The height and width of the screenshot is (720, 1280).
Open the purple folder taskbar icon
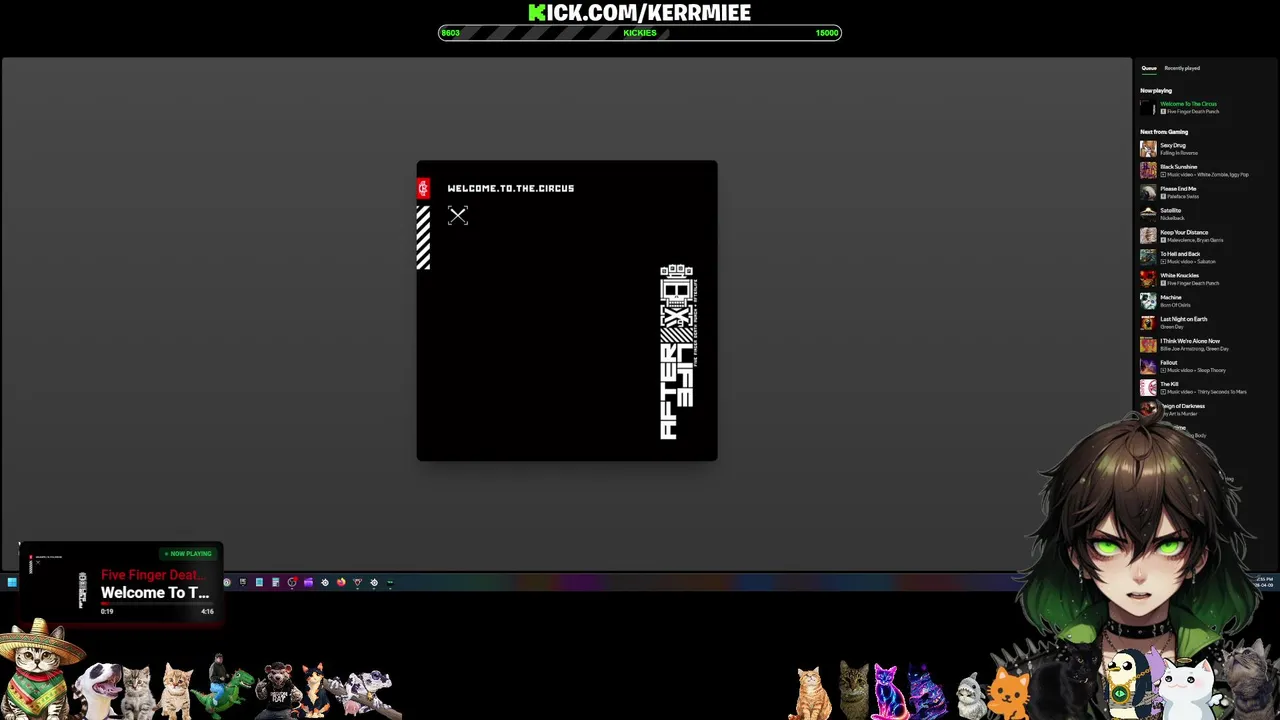308,582
